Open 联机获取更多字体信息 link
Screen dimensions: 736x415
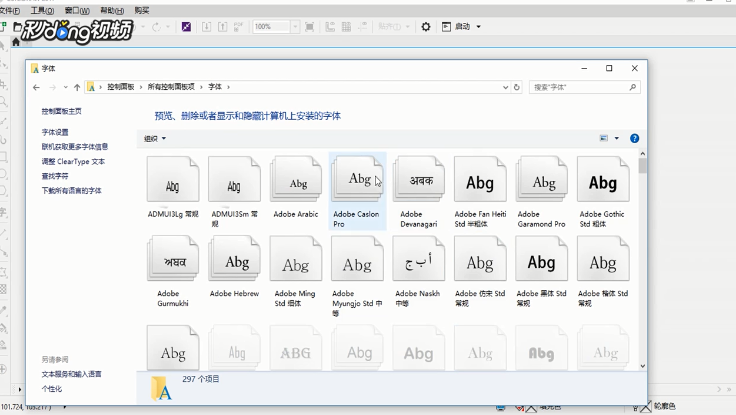75,147
